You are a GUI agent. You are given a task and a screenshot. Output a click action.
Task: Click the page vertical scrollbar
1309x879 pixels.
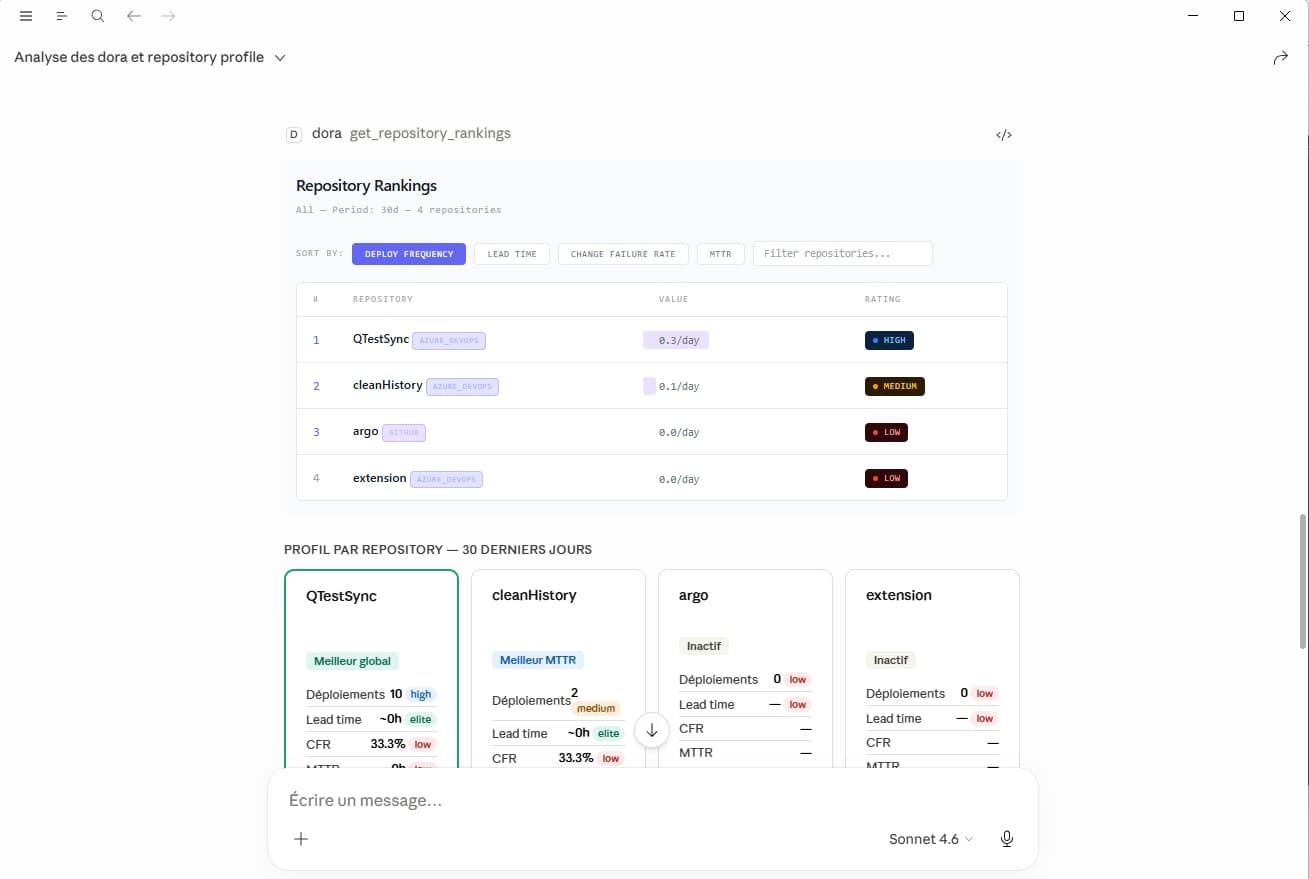1302,580
